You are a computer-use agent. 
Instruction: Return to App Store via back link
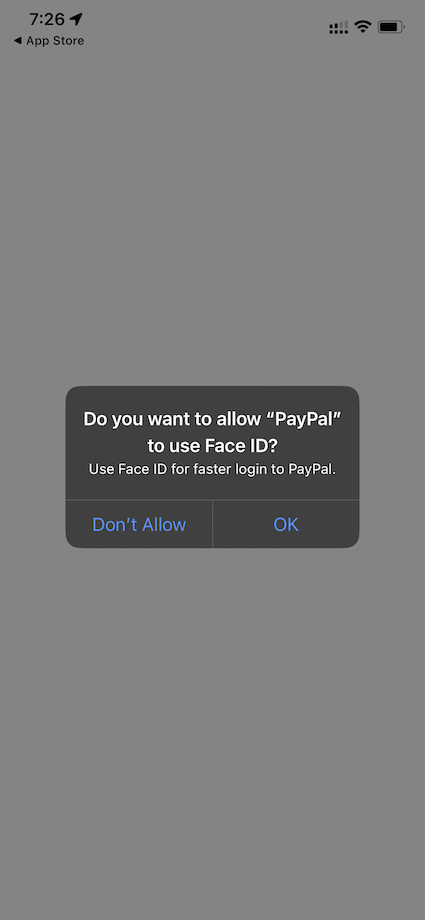tap(49, 40)
